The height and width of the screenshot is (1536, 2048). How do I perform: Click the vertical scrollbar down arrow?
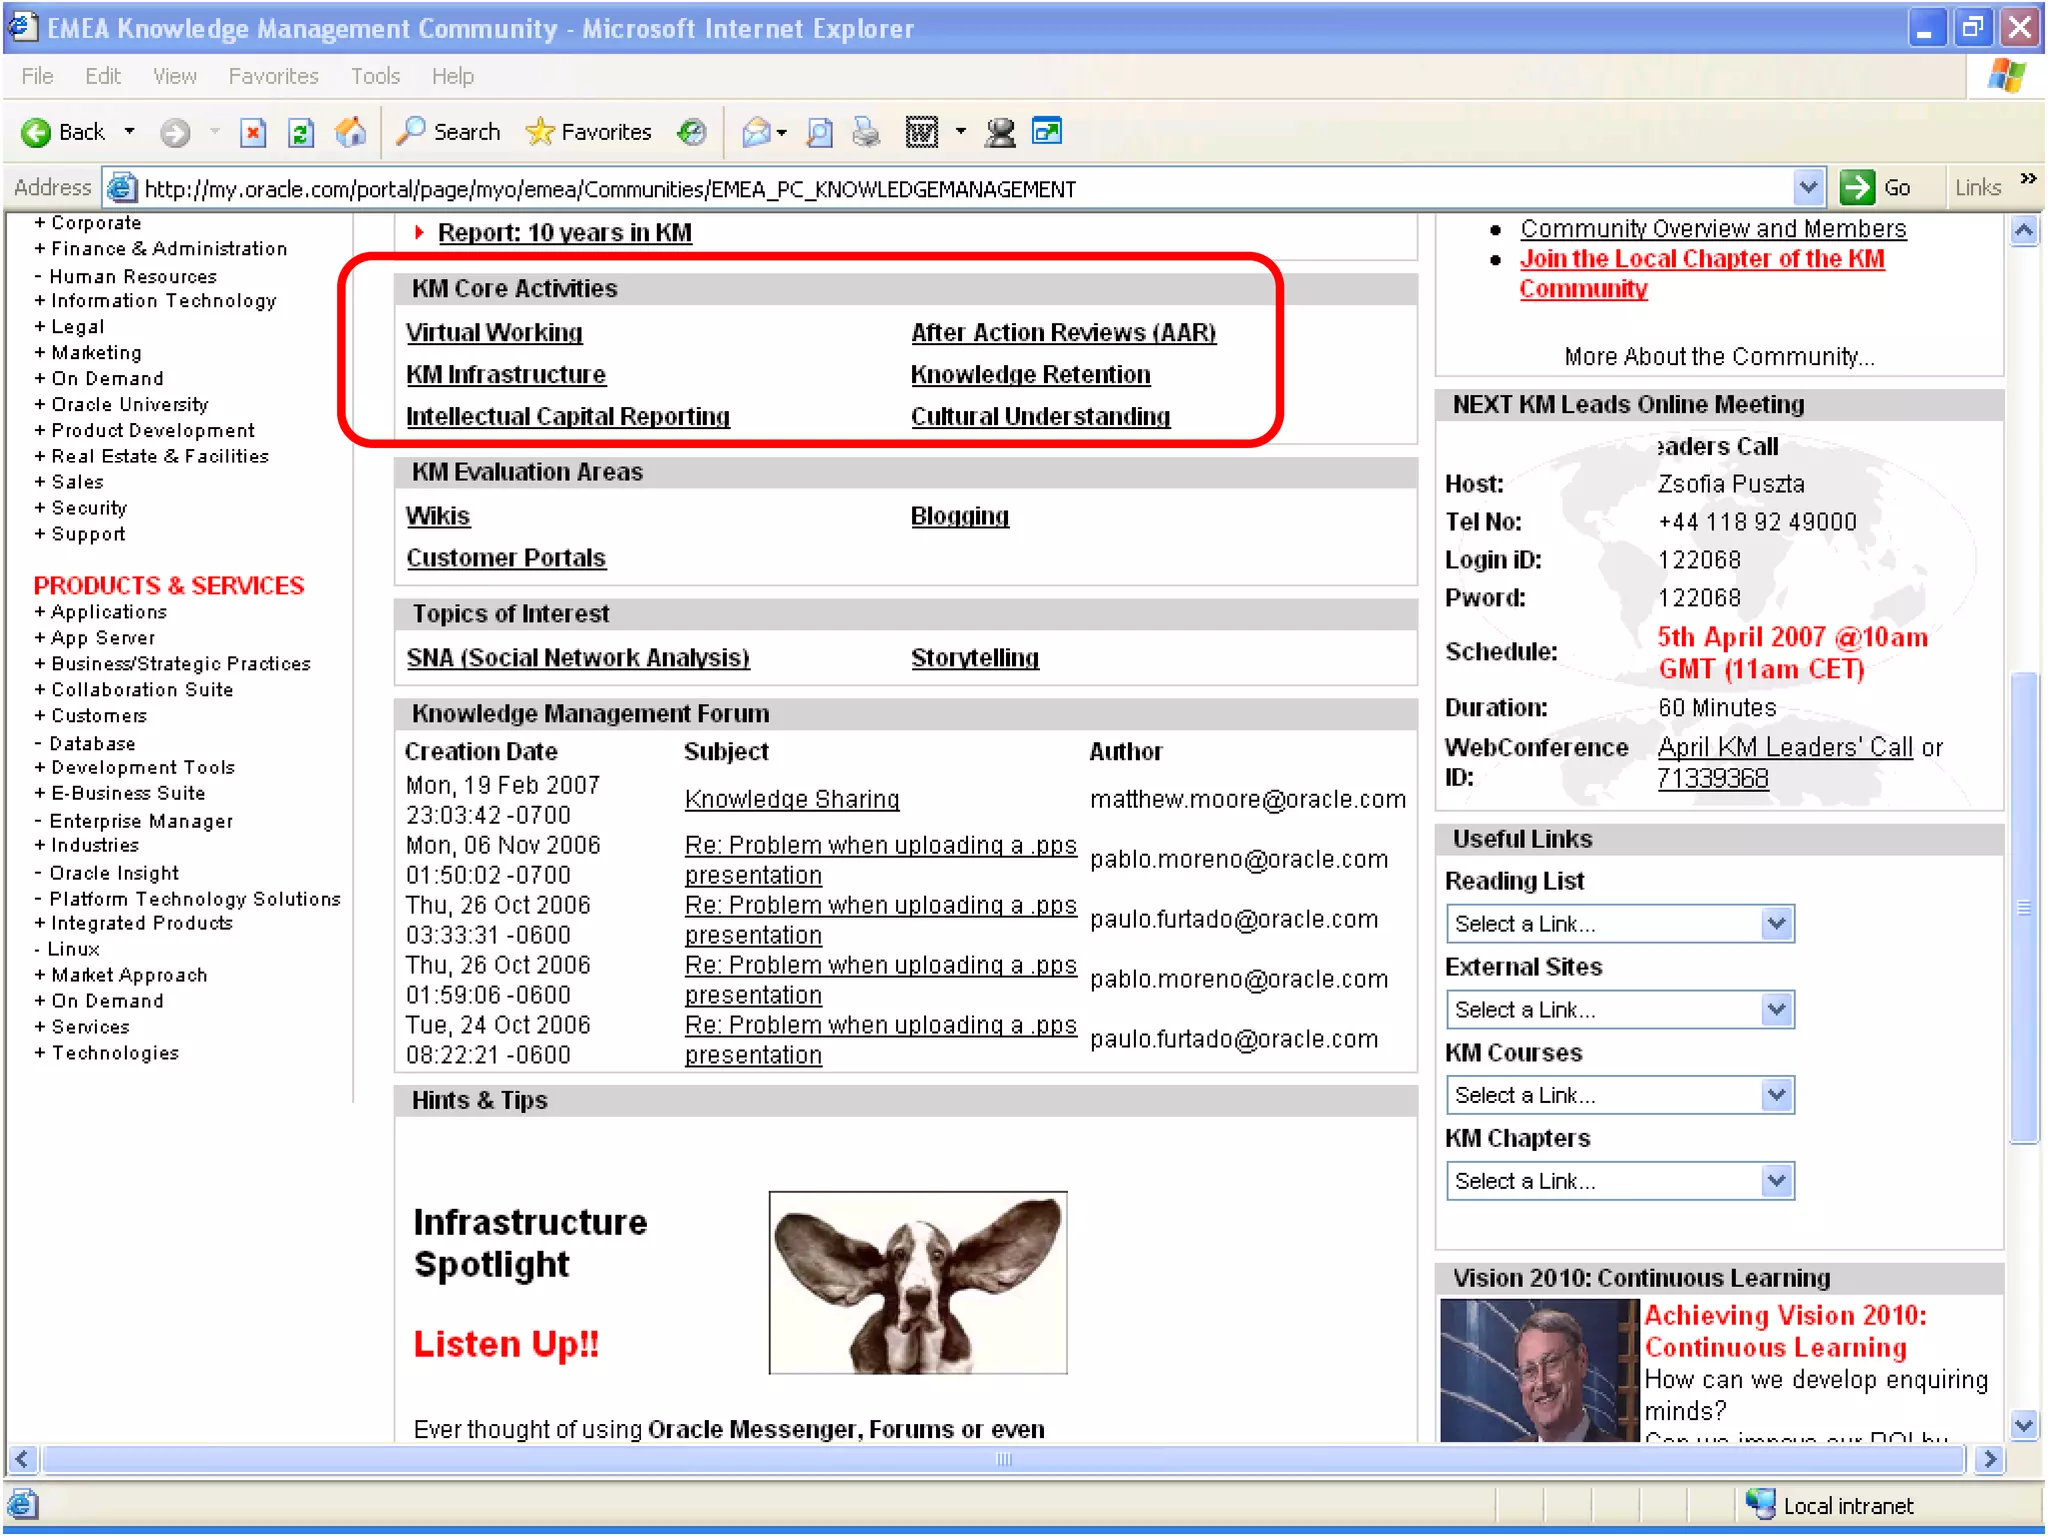click(x=2024, y=1425)
